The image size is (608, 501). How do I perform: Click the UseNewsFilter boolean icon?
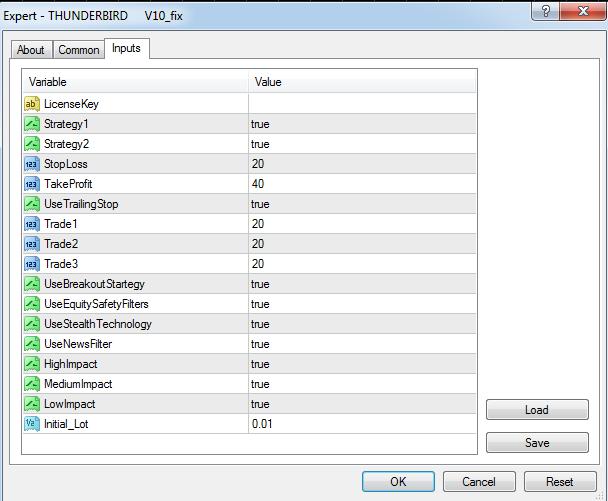(x=32, y=344)
